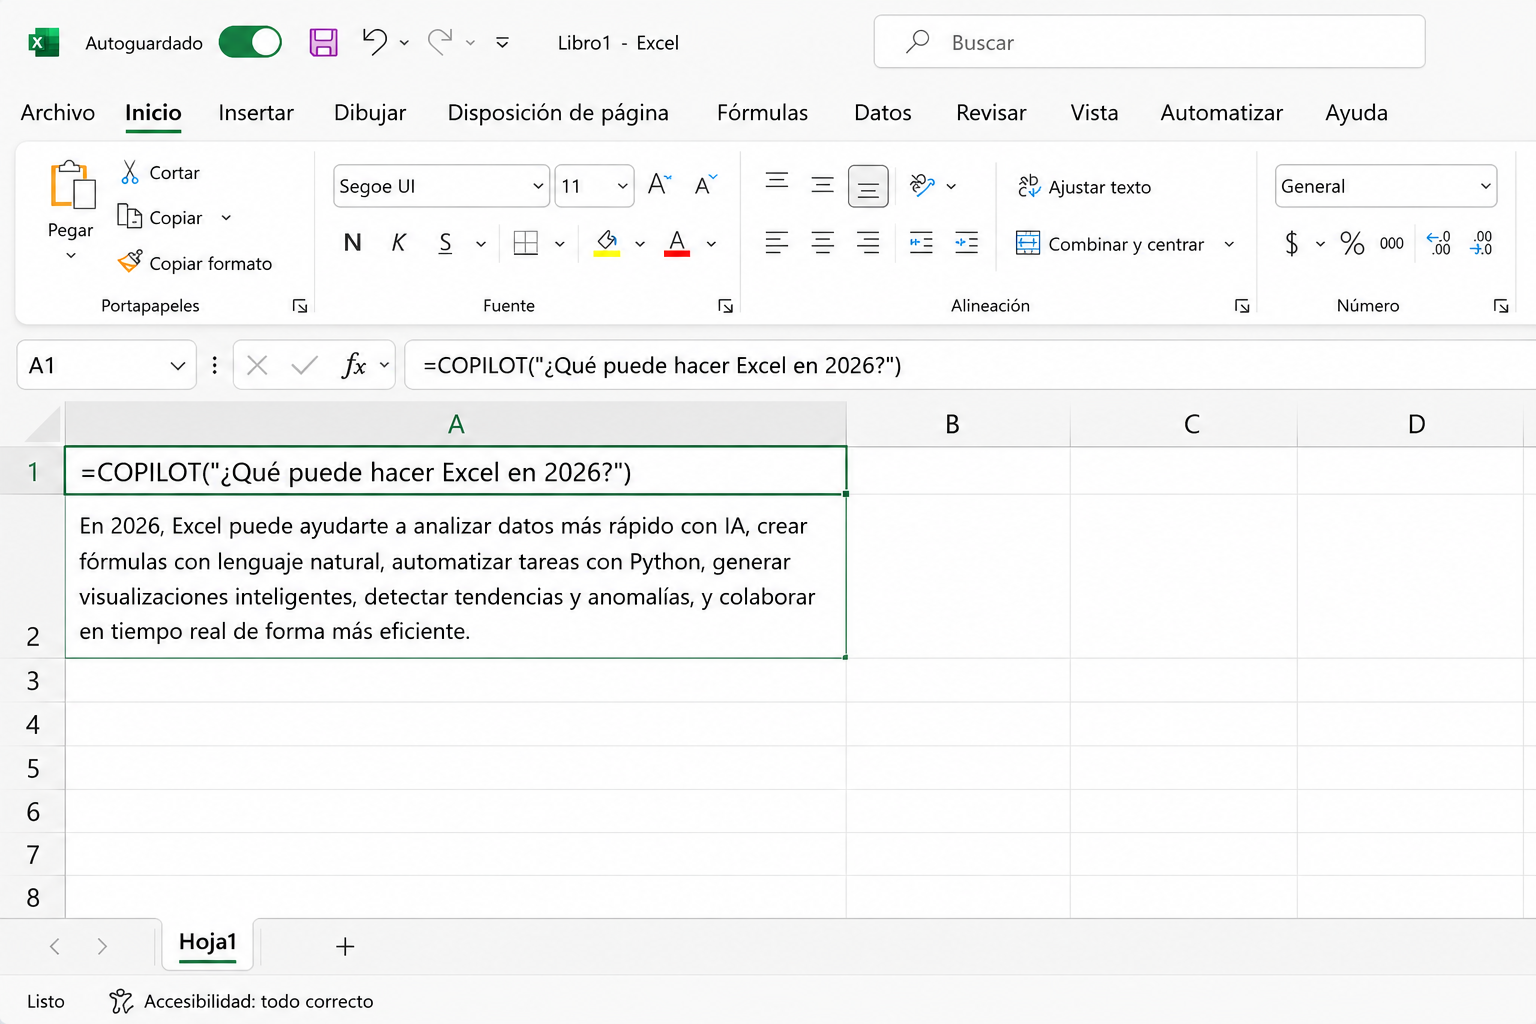Decrease decimal places
Screen dimensions: 1536x1024
coord(1481,243)
